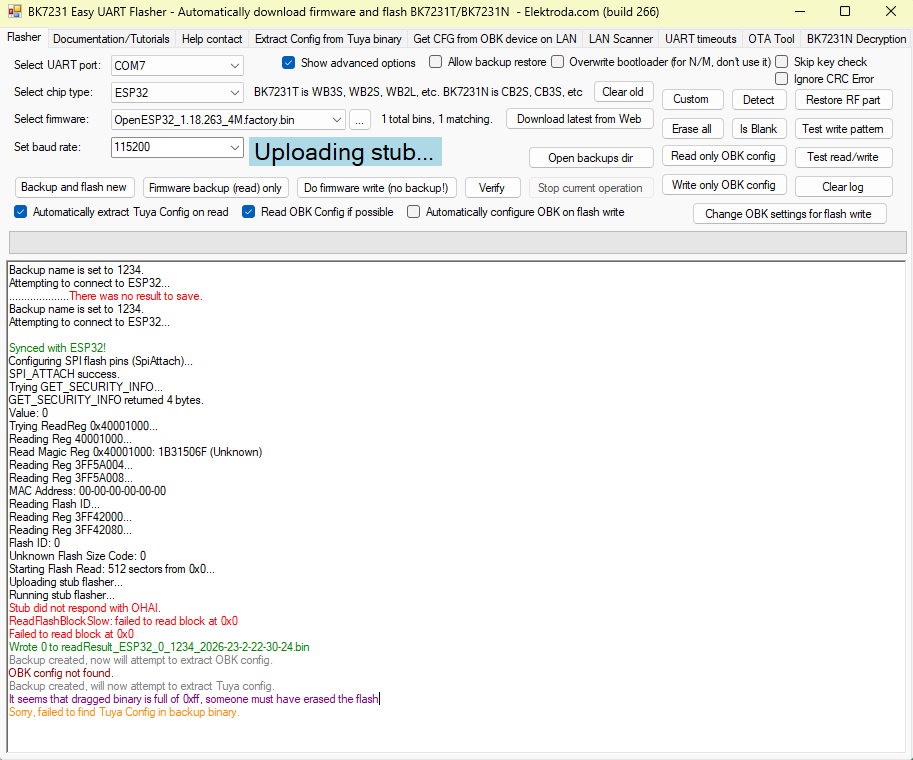
Task: Click log line 'There was no result to save.'
Action: [x=136, y=296]
